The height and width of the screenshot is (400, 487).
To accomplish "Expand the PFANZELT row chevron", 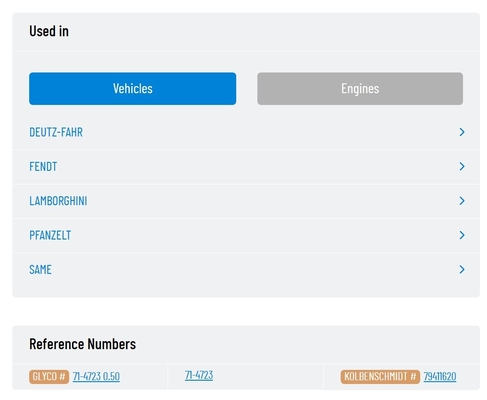I will [462, 235].
